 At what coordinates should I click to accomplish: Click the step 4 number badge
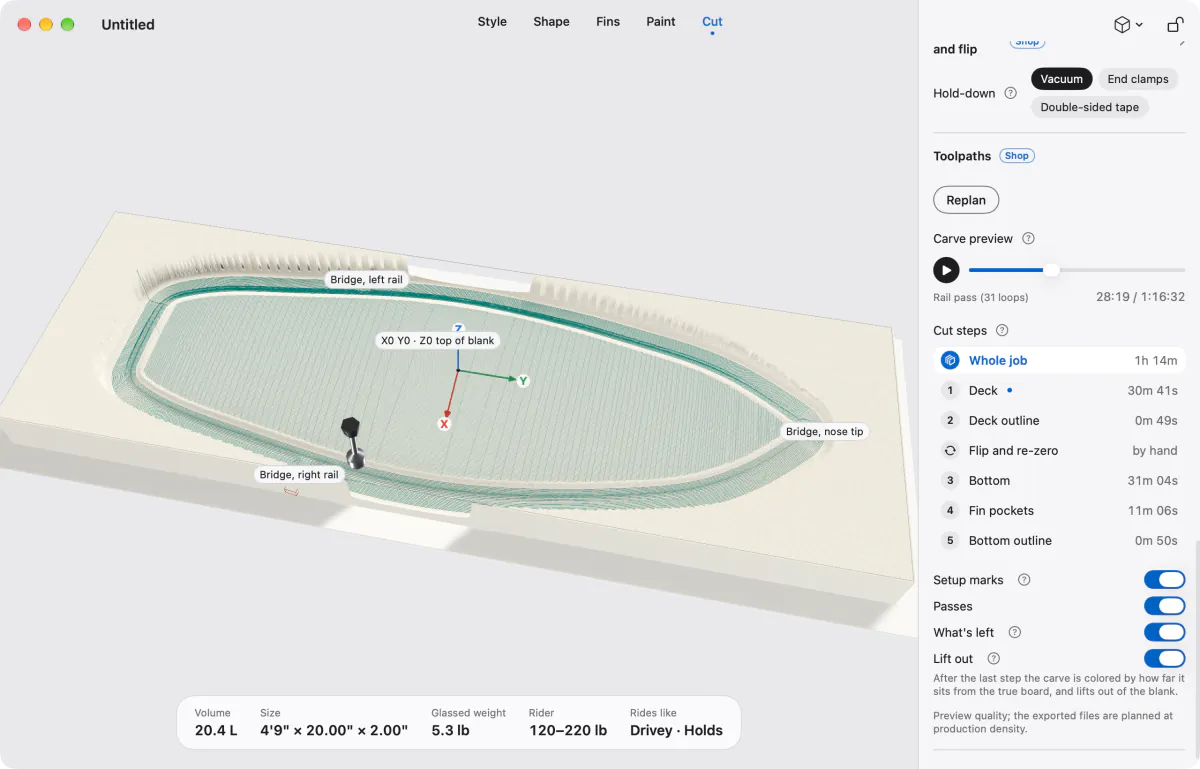(x=950, y=510)
